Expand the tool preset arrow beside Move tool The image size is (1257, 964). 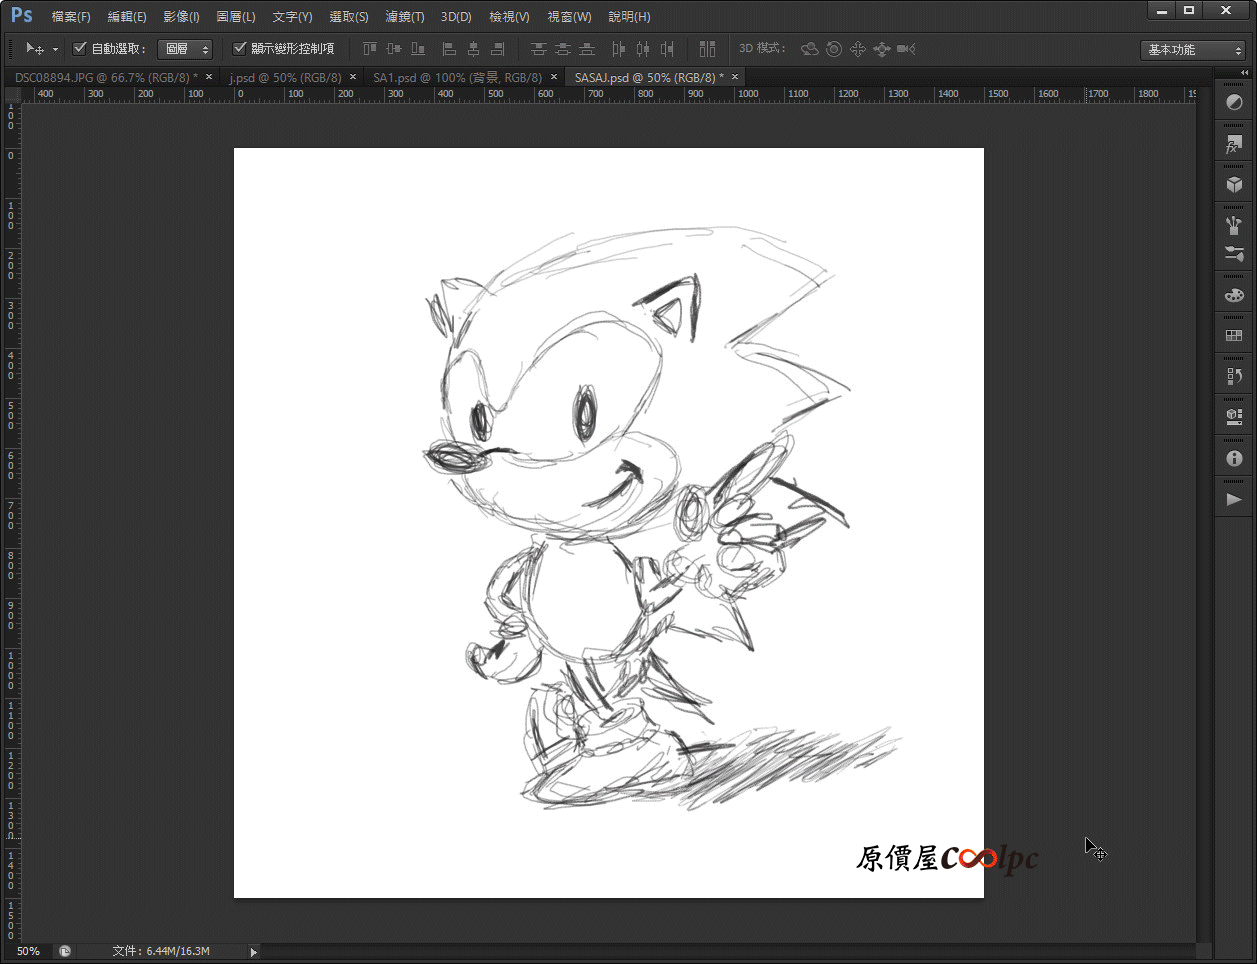coord(55,49)
